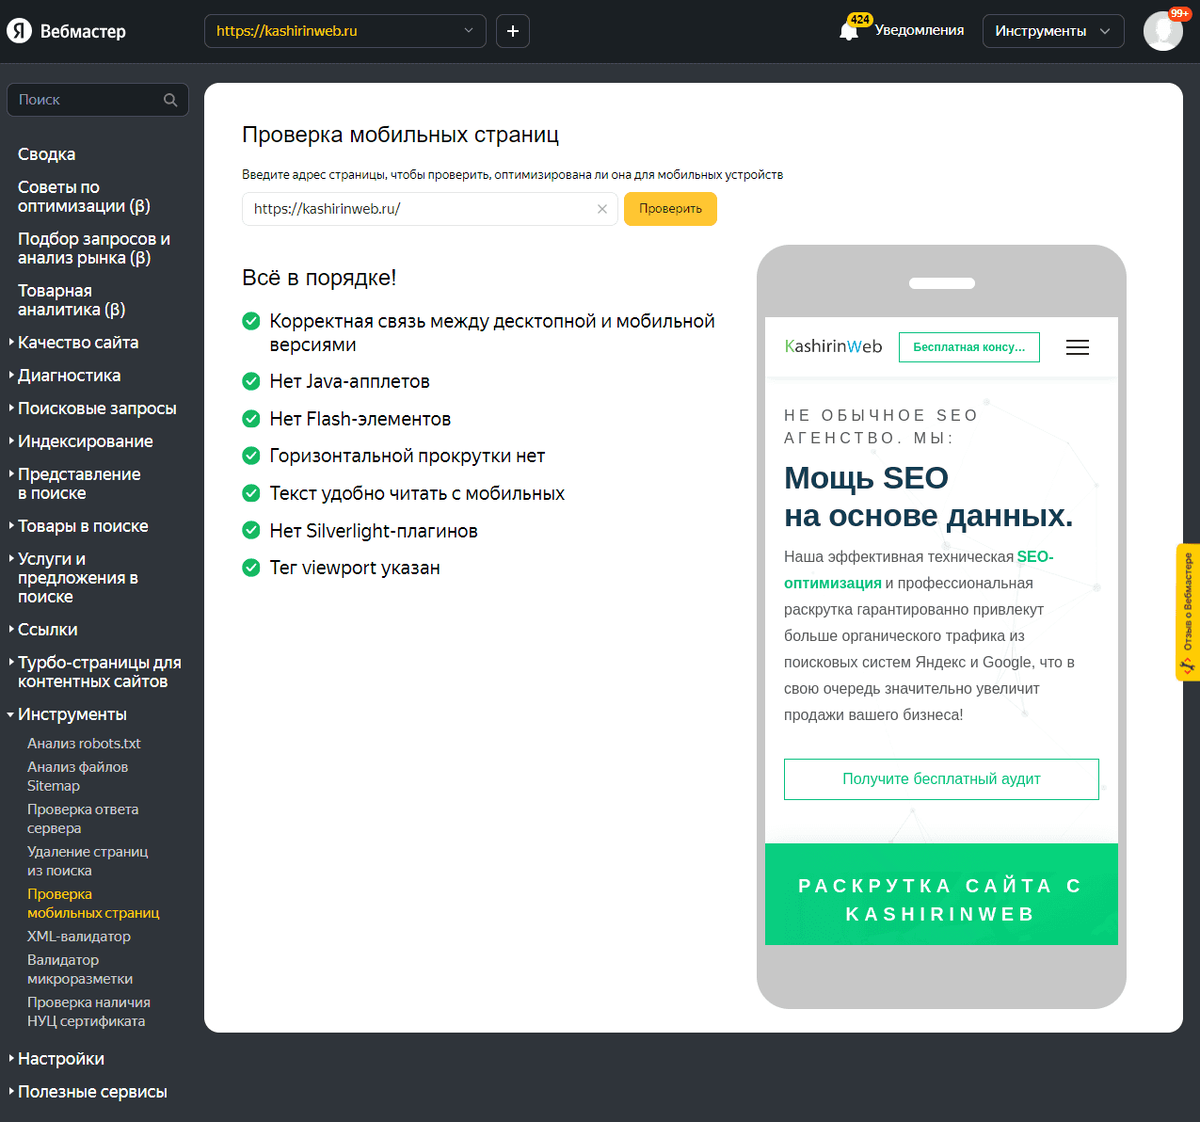This screenshot has height=1122, width=1200.
Task: Select Проверка мобильных страниц in sidebar
Action: point(93,903)
